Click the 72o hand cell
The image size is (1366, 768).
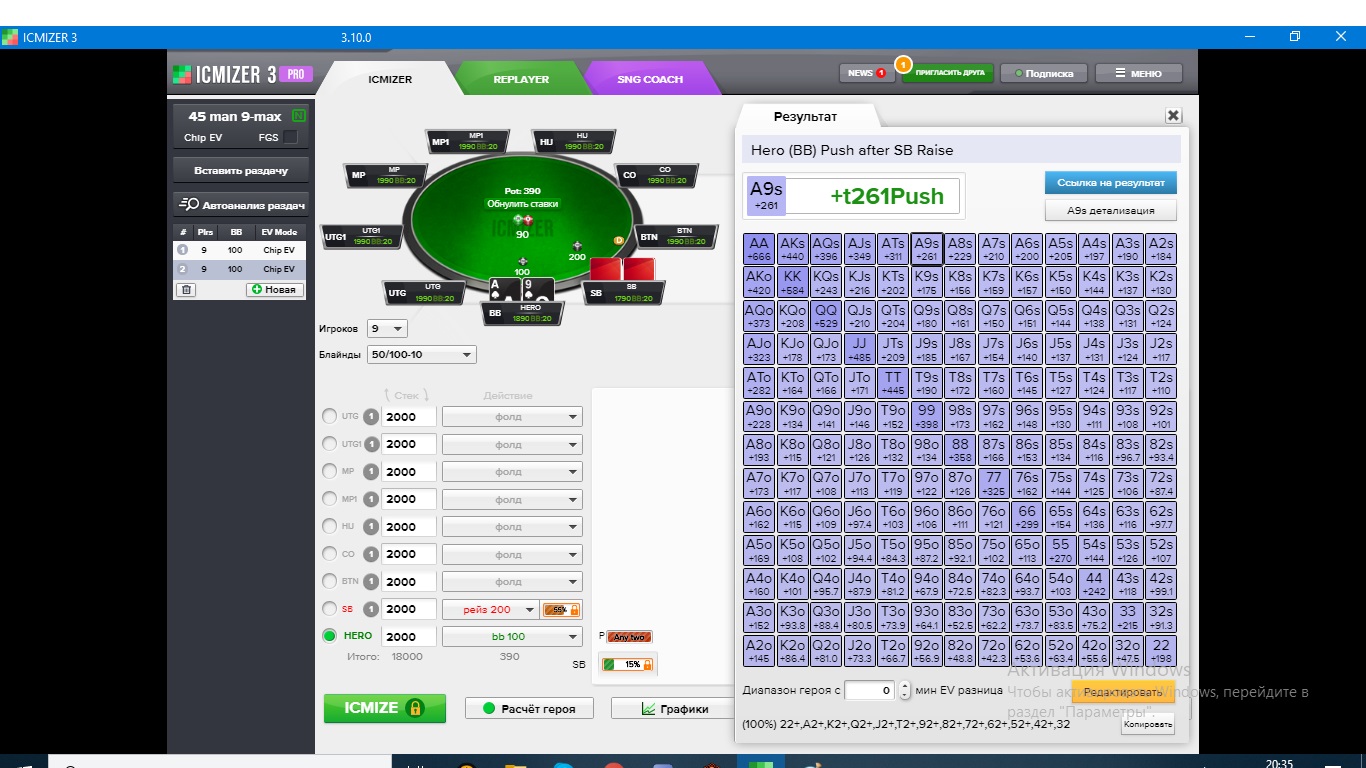point(993,651)
